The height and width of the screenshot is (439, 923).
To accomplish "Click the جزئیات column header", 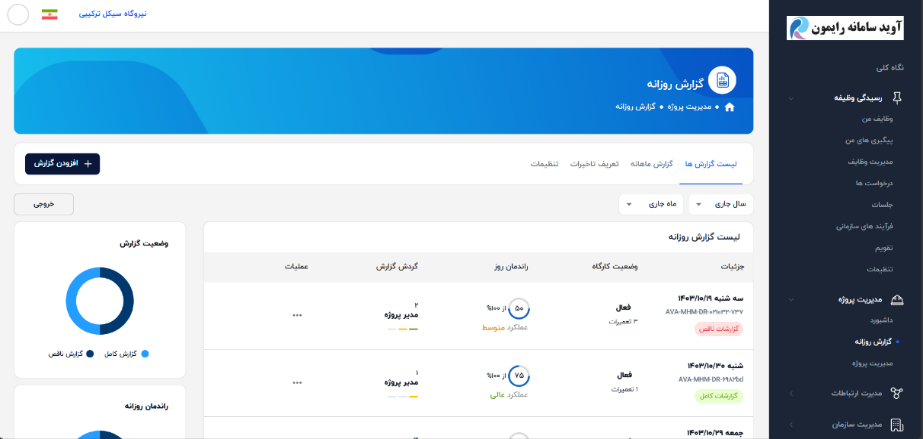I will (732, 267).
